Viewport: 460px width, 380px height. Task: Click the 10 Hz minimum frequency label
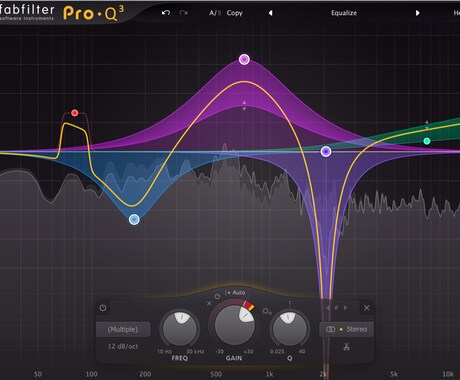click(164, 351)
